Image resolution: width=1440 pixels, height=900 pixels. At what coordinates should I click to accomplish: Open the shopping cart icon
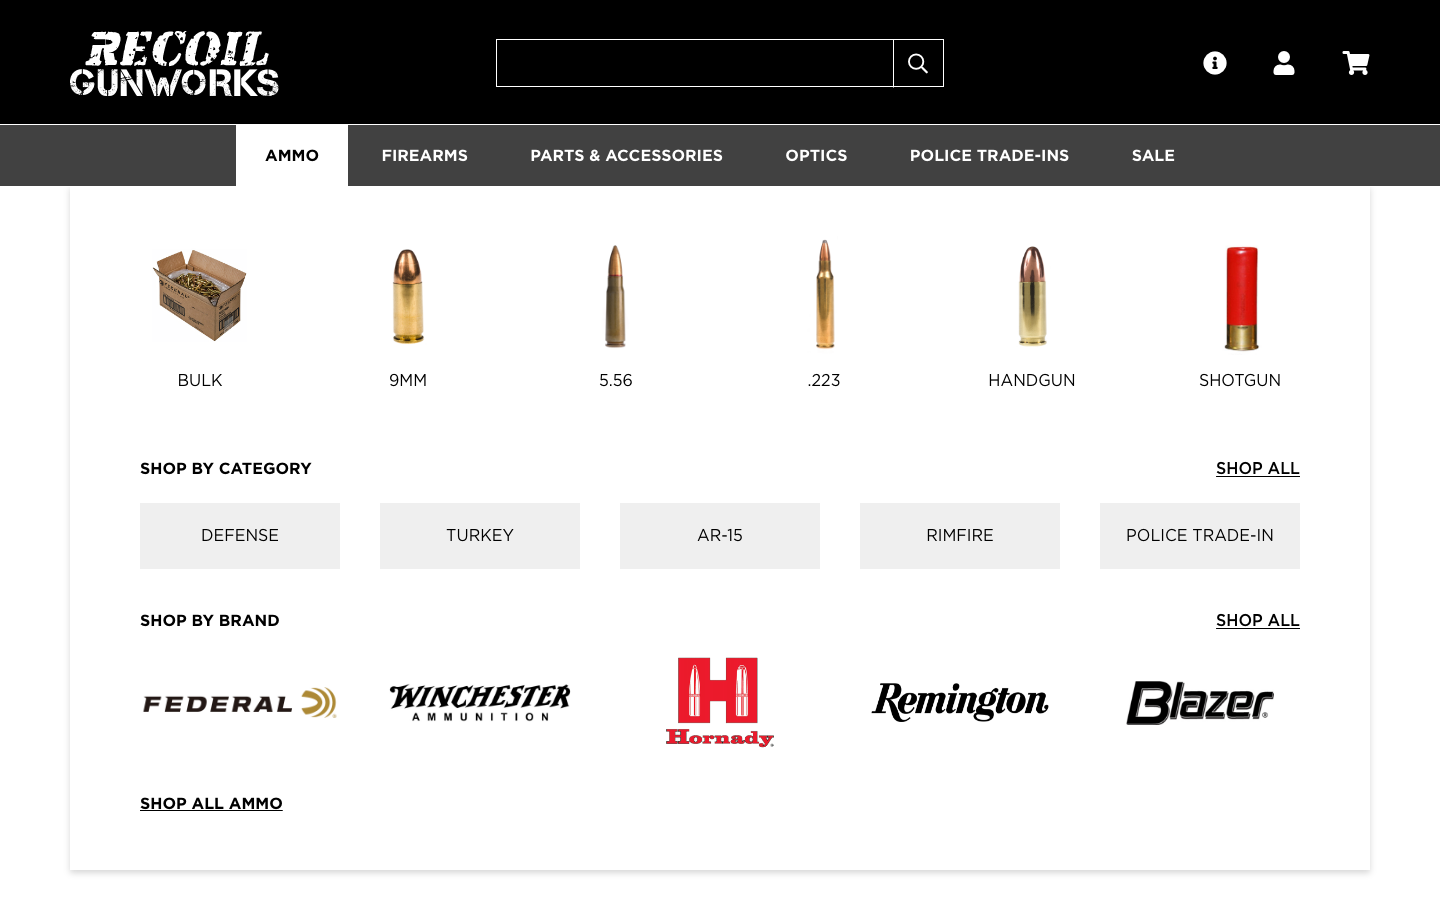[x=1356, y=63]
